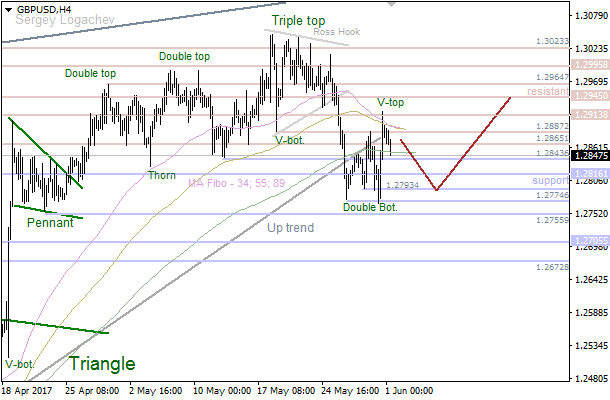Screen dimensions: 610x400
Task: Select the 1 Jun 00:00 time marker
Action: pyautogui.click(x=410, y=391)
